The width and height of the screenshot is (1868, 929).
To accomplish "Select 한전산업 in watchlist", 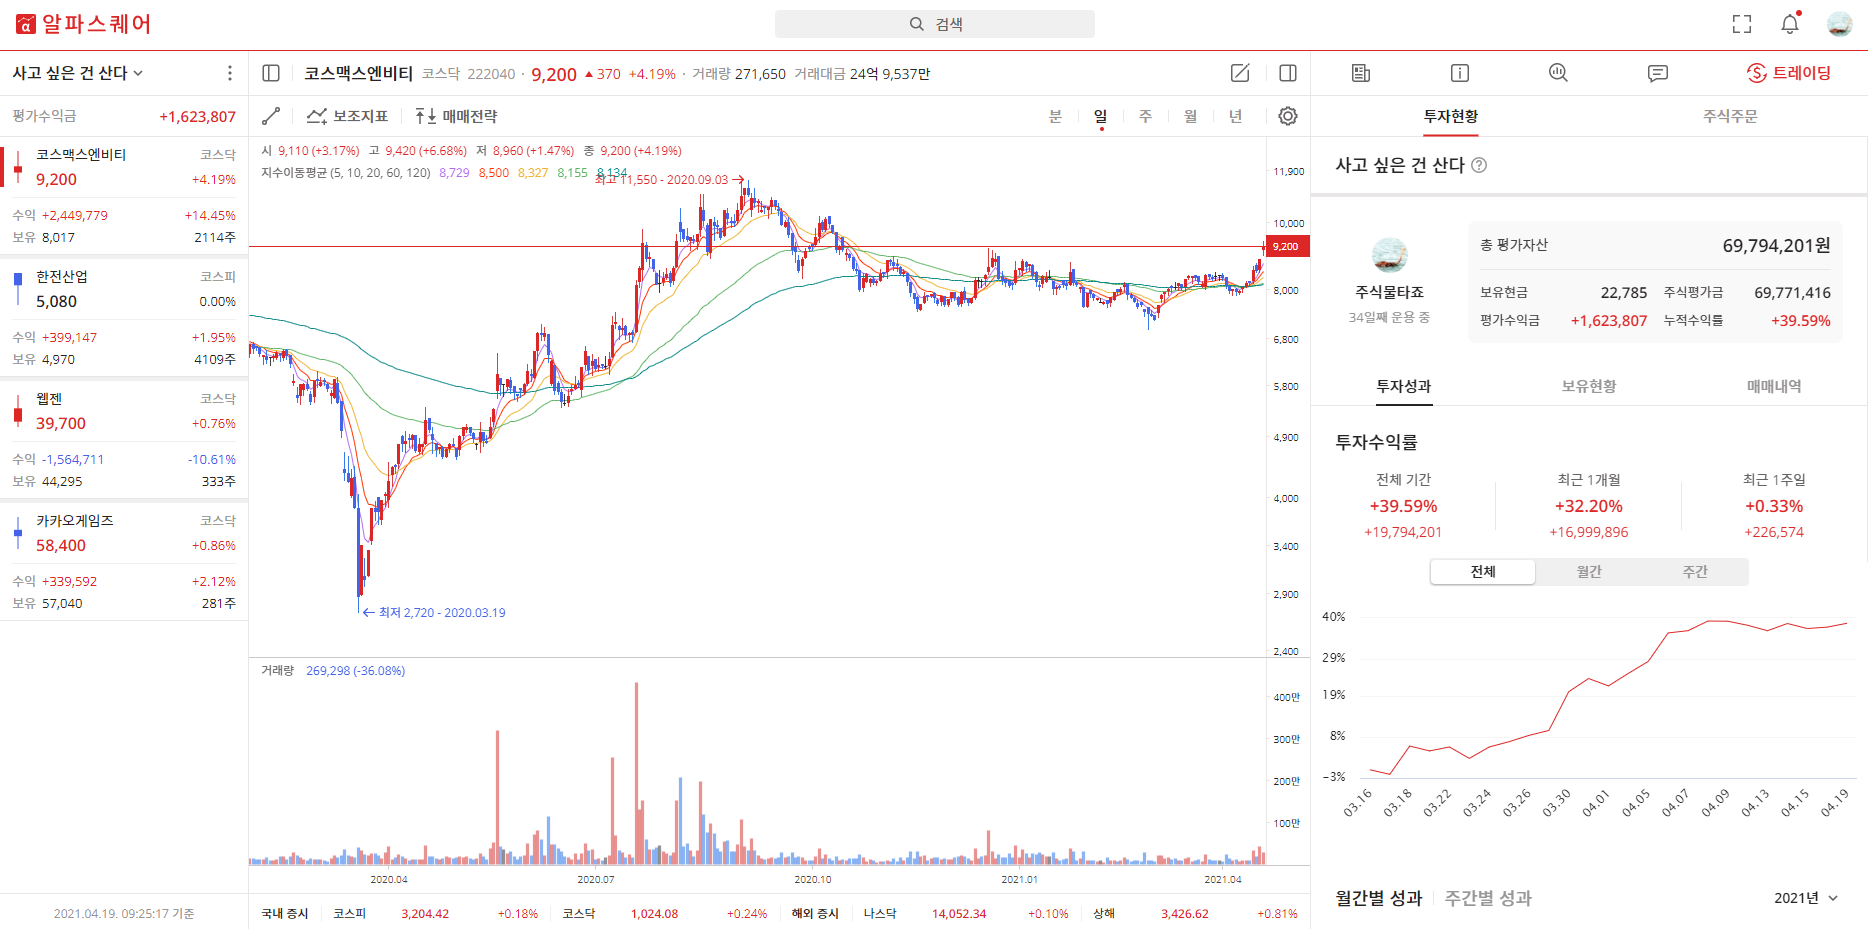I will tap(124, 317).
